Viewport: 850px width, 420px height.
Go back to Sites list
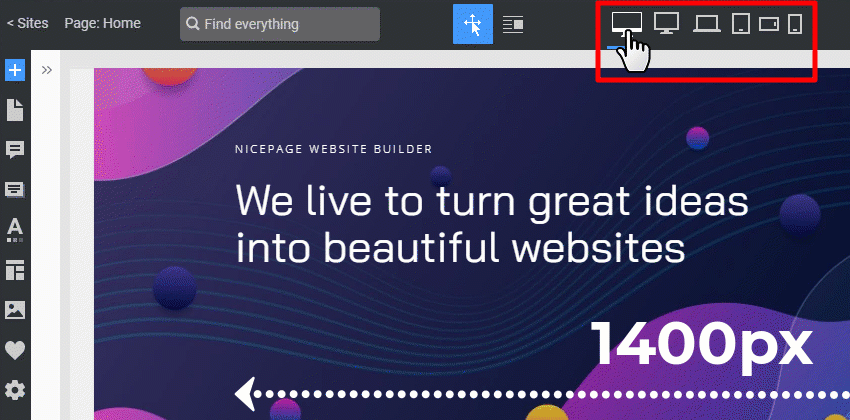click(28, 24)
